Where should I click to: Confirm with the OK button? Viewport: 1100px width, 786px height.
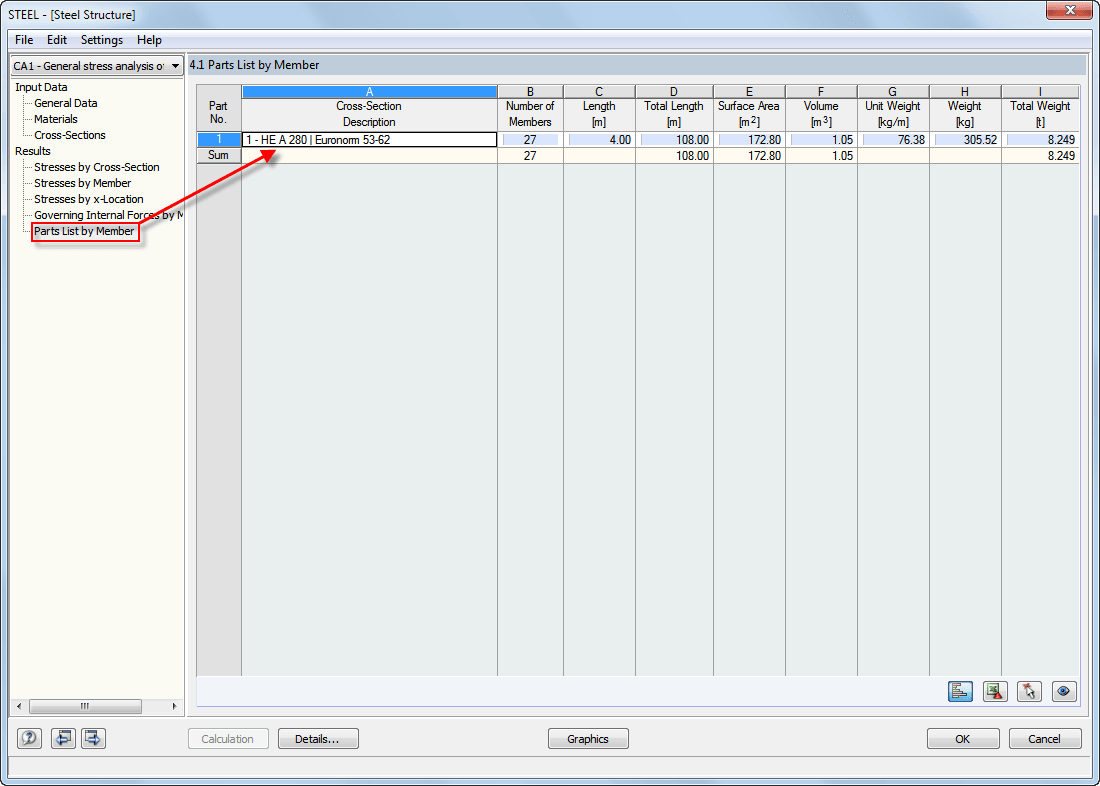pyautogui.click(x=963, y=739)
